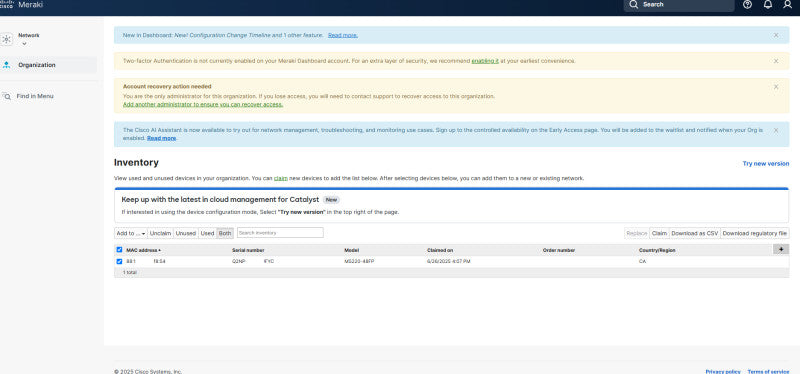Click the Network sidebar icon
The width and height of the screenshot is (800, 374).
click(7, 39)
